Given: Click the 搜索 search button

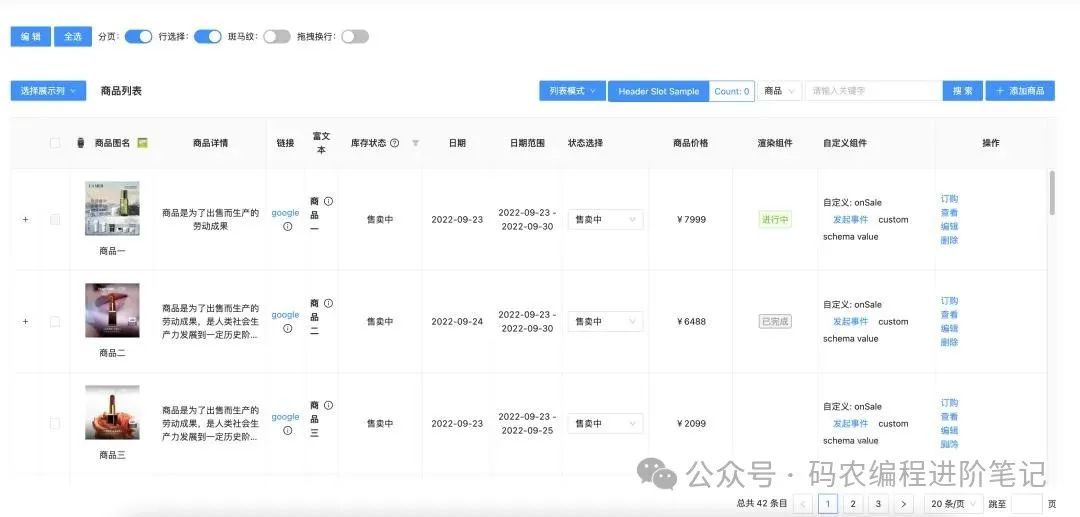Looking at the screenshot, I should [x=963, y=91].
